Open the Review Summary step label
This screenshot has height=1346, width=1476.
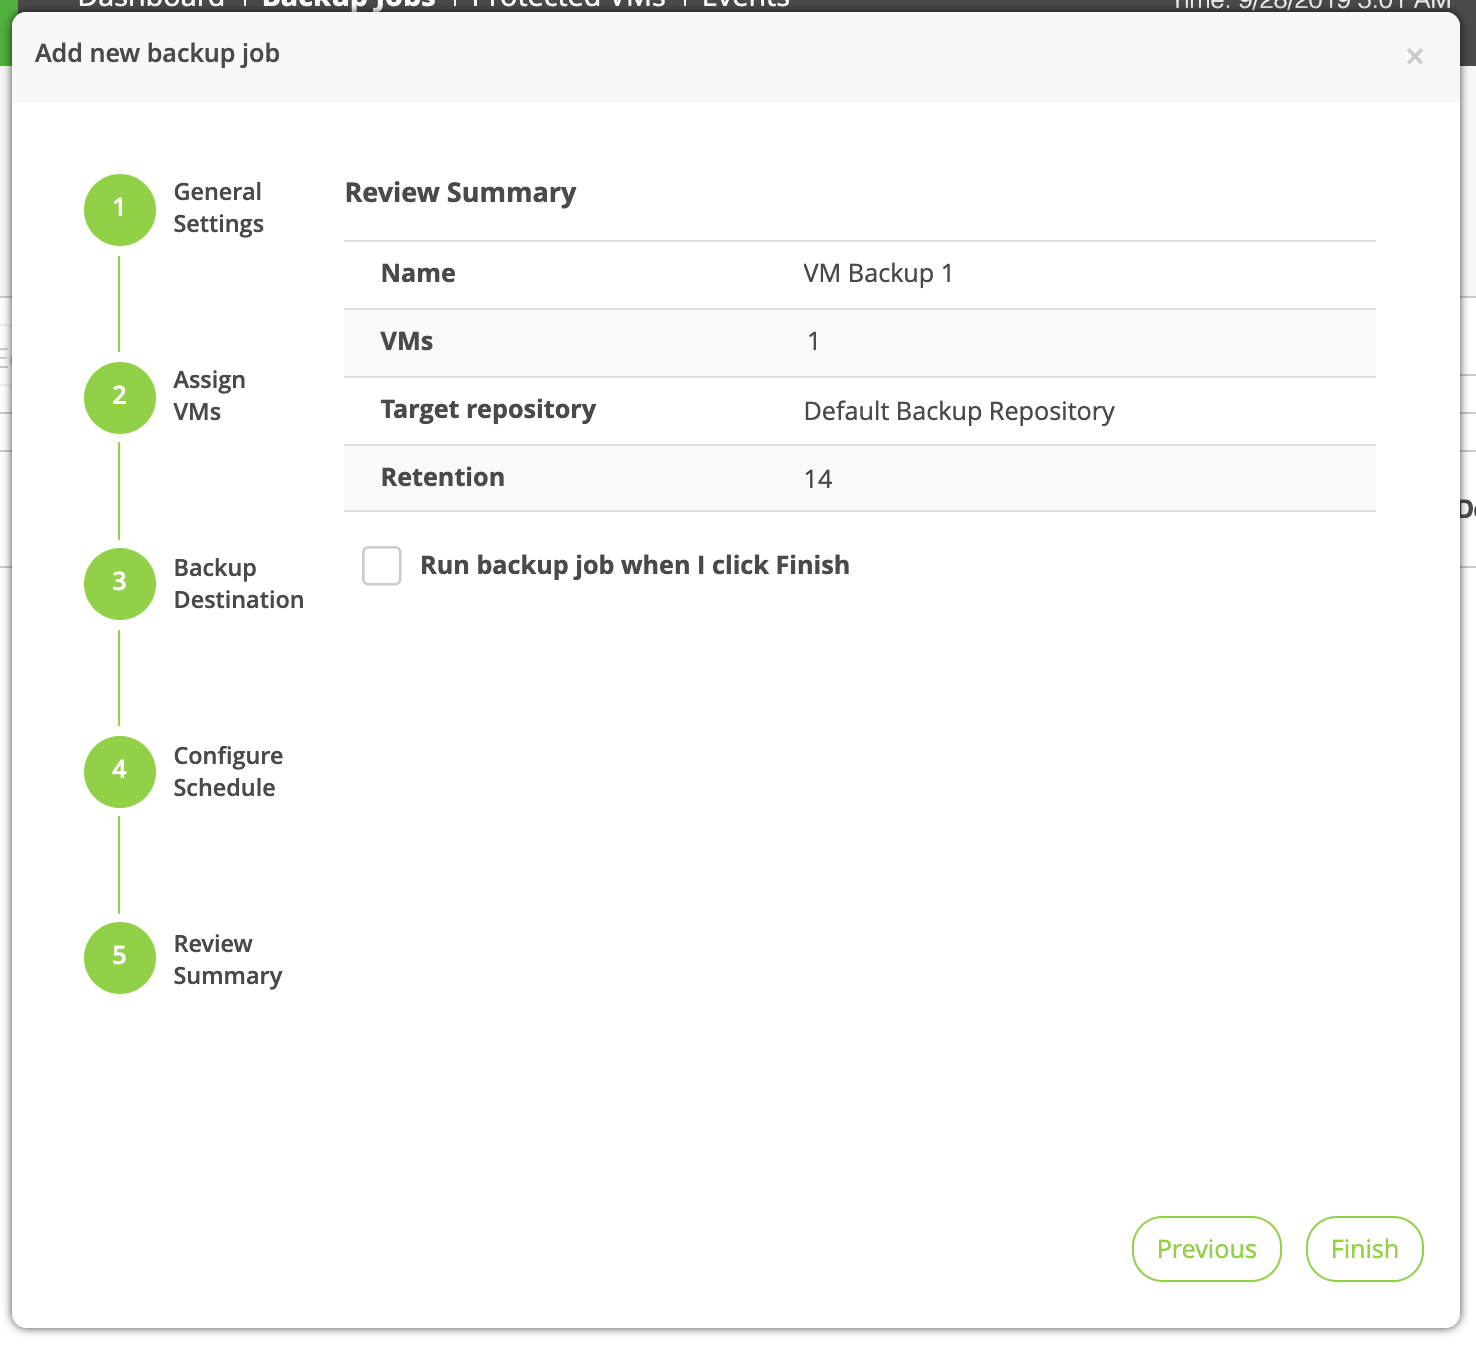tap(228, 960)
